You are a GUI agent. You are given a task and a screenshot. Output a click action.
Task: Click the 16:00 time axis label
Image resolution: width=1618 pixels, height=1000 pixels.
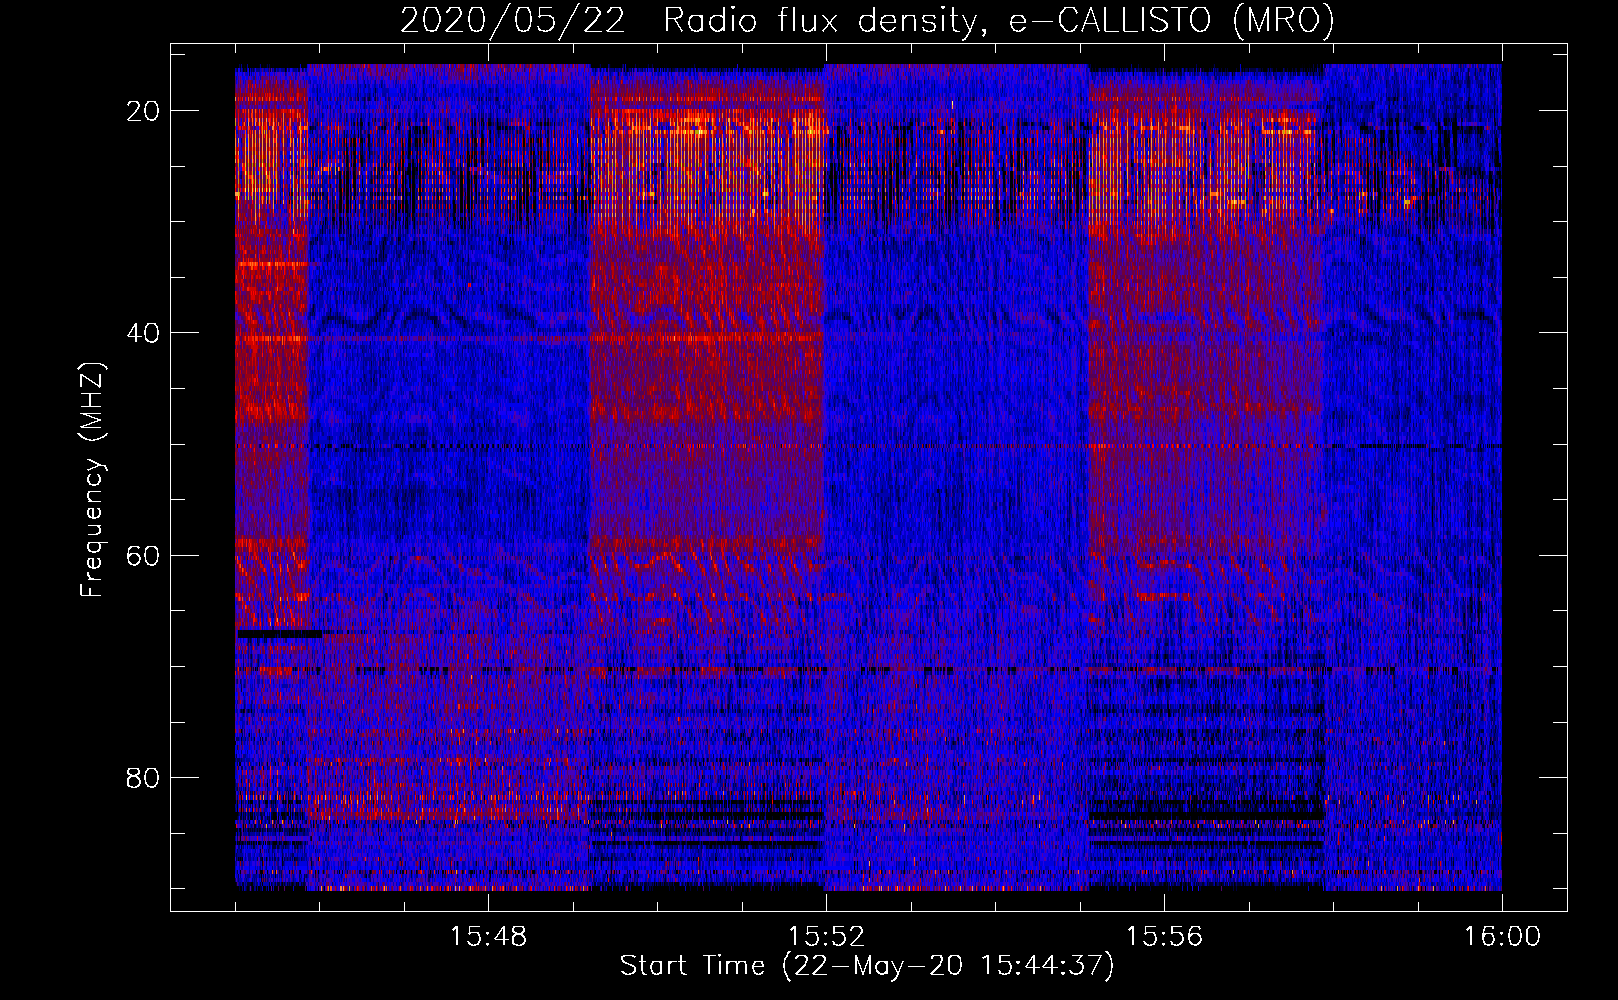1502,937
